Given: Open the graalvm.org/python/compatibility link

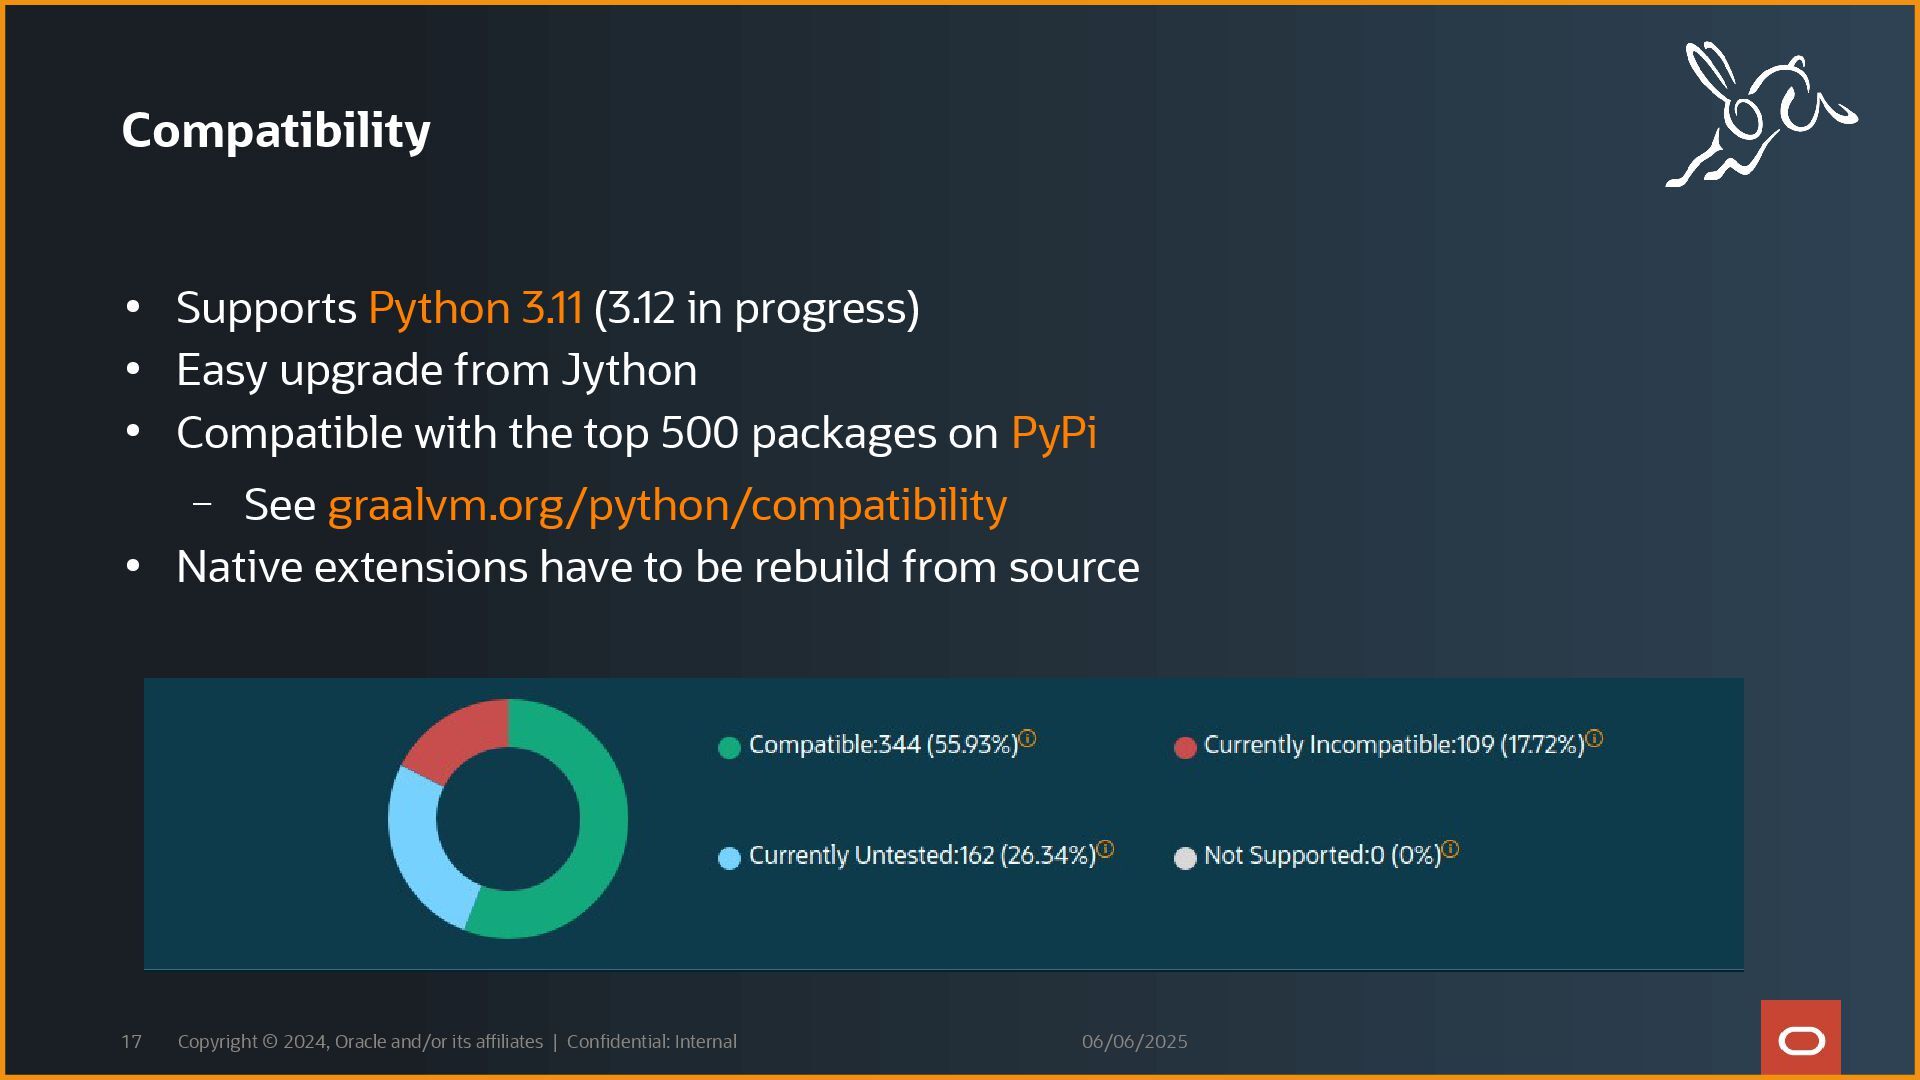Looking at the screenshot, I should [x=667, y=505].
